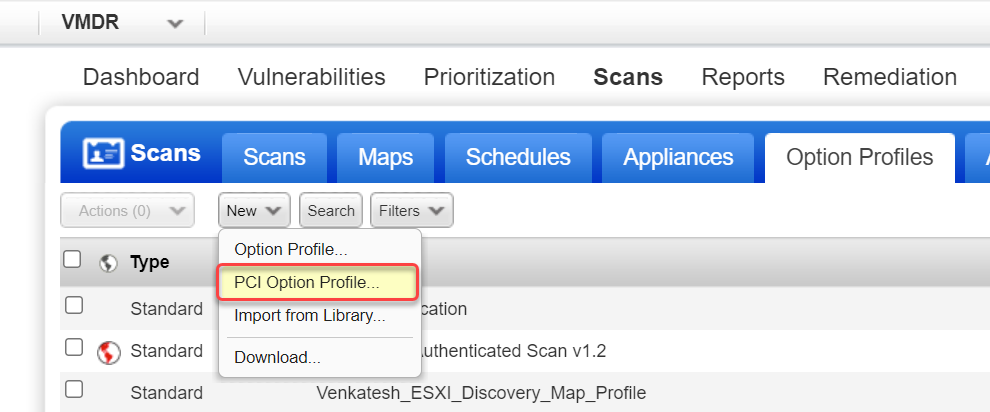
Task: Collapse the New dropdown button
Action: pos(254,210)
